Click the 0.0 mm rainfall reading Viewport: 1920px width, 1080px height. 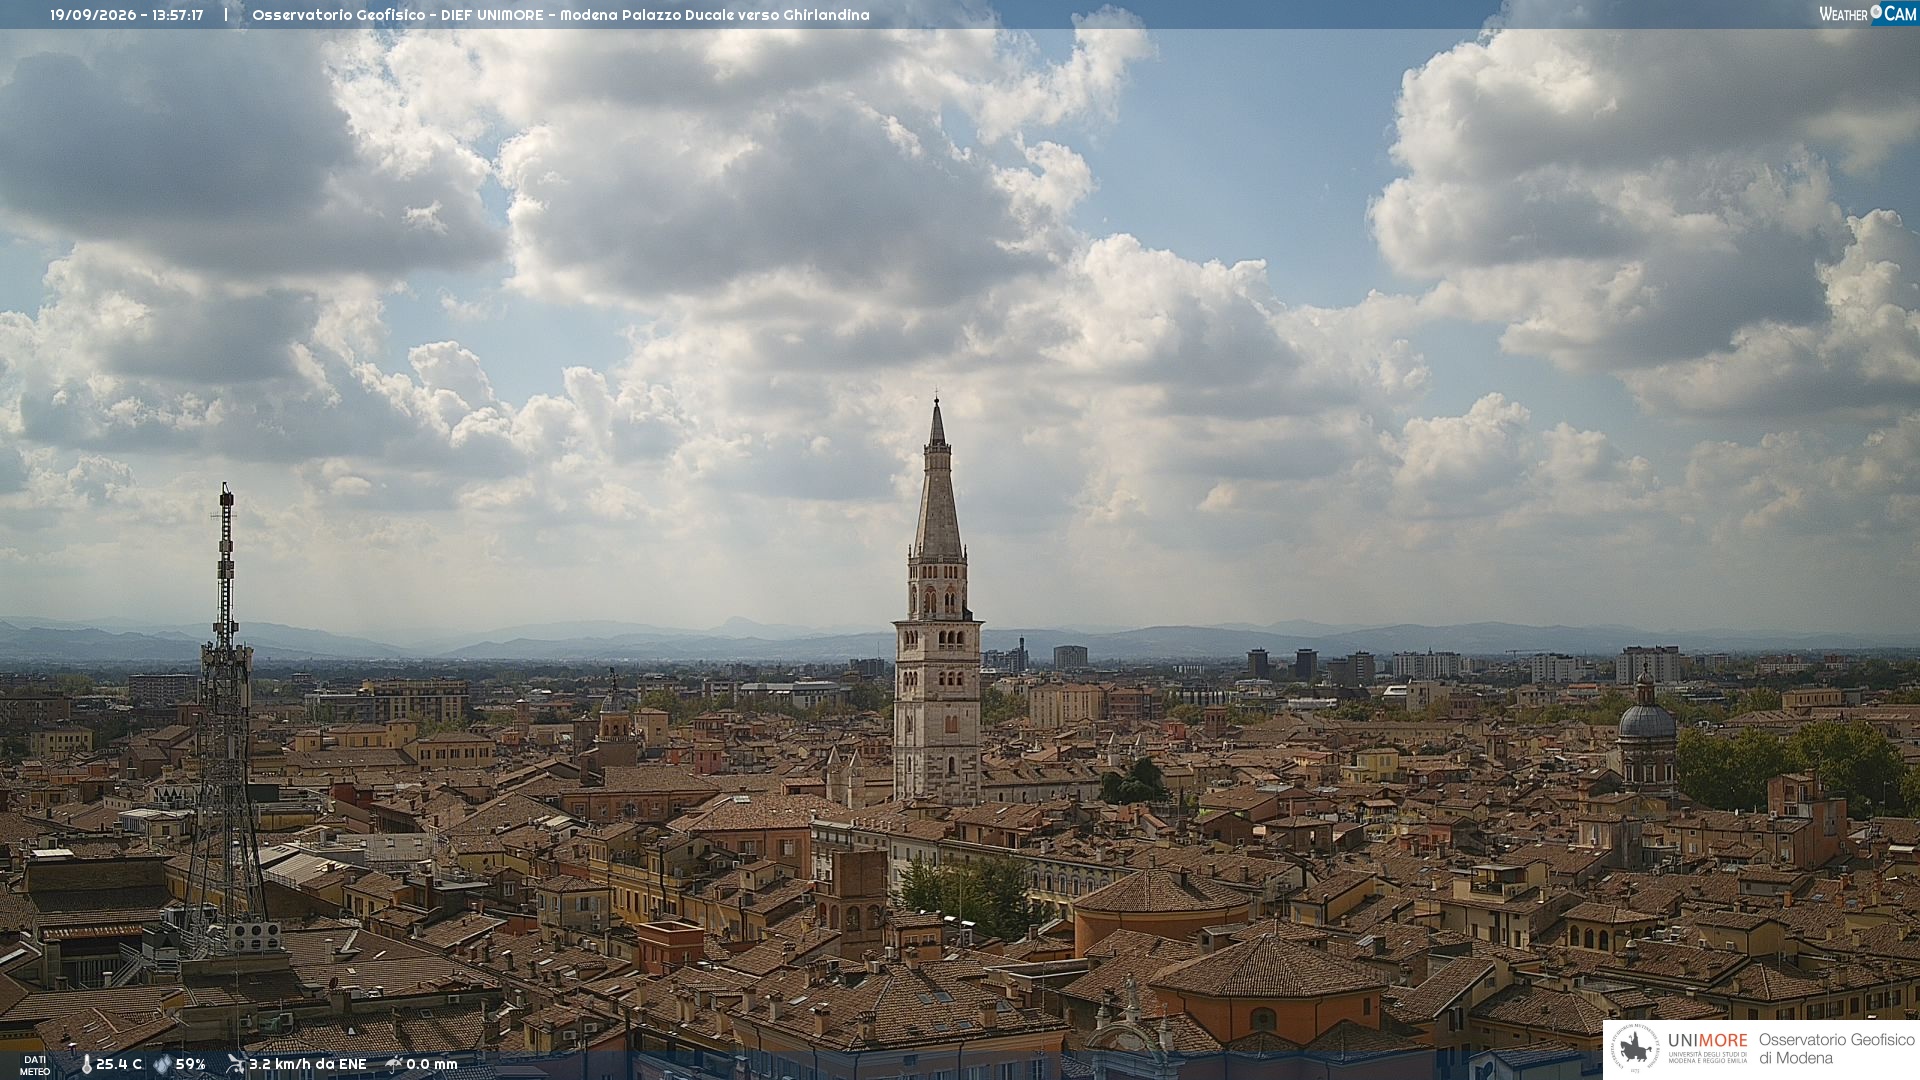point(432,1065)
